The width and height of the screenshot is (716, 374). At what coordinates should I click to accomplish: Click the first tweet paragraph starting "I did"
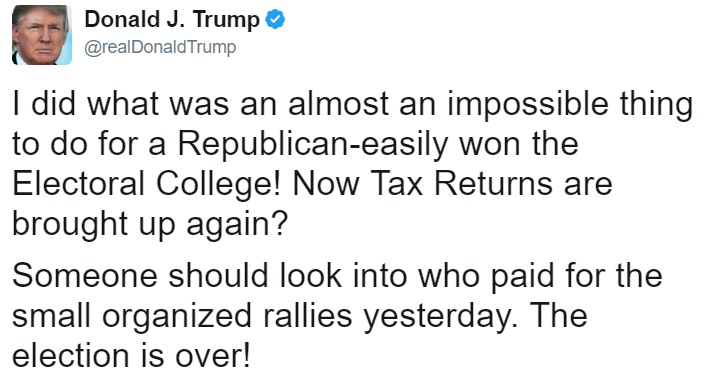point(352,164)
